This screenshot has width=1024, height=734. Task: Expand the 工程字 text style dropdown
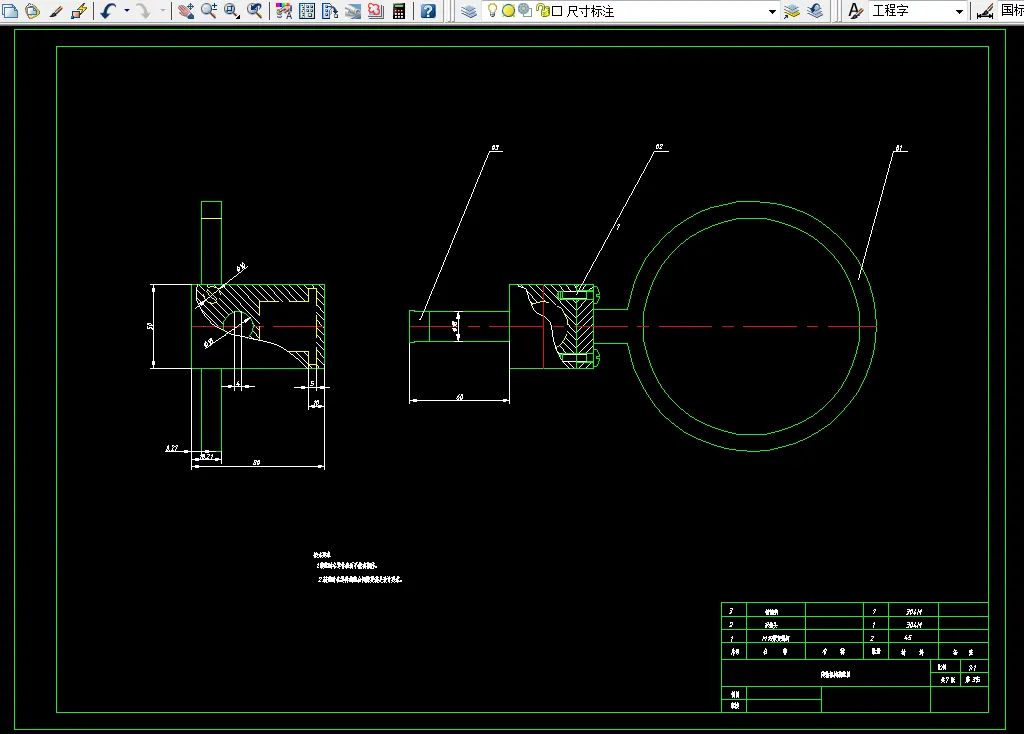[959, 11]
